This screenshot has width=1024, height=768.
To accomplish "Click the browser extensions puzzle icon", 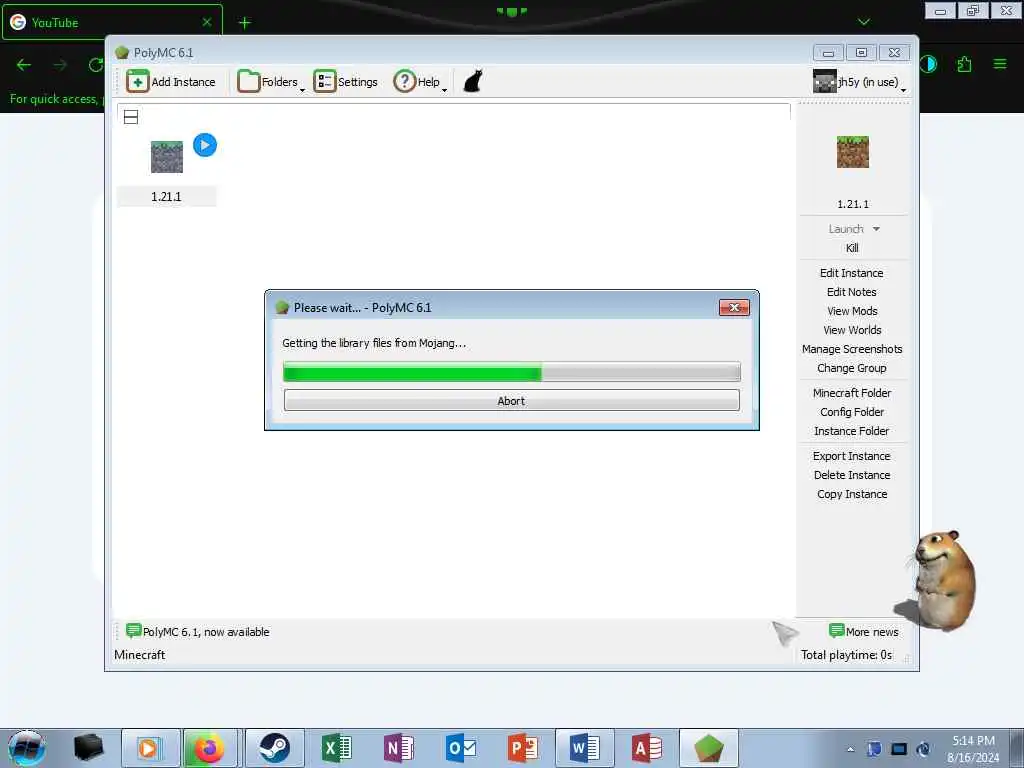I will [x=964, y=64].
